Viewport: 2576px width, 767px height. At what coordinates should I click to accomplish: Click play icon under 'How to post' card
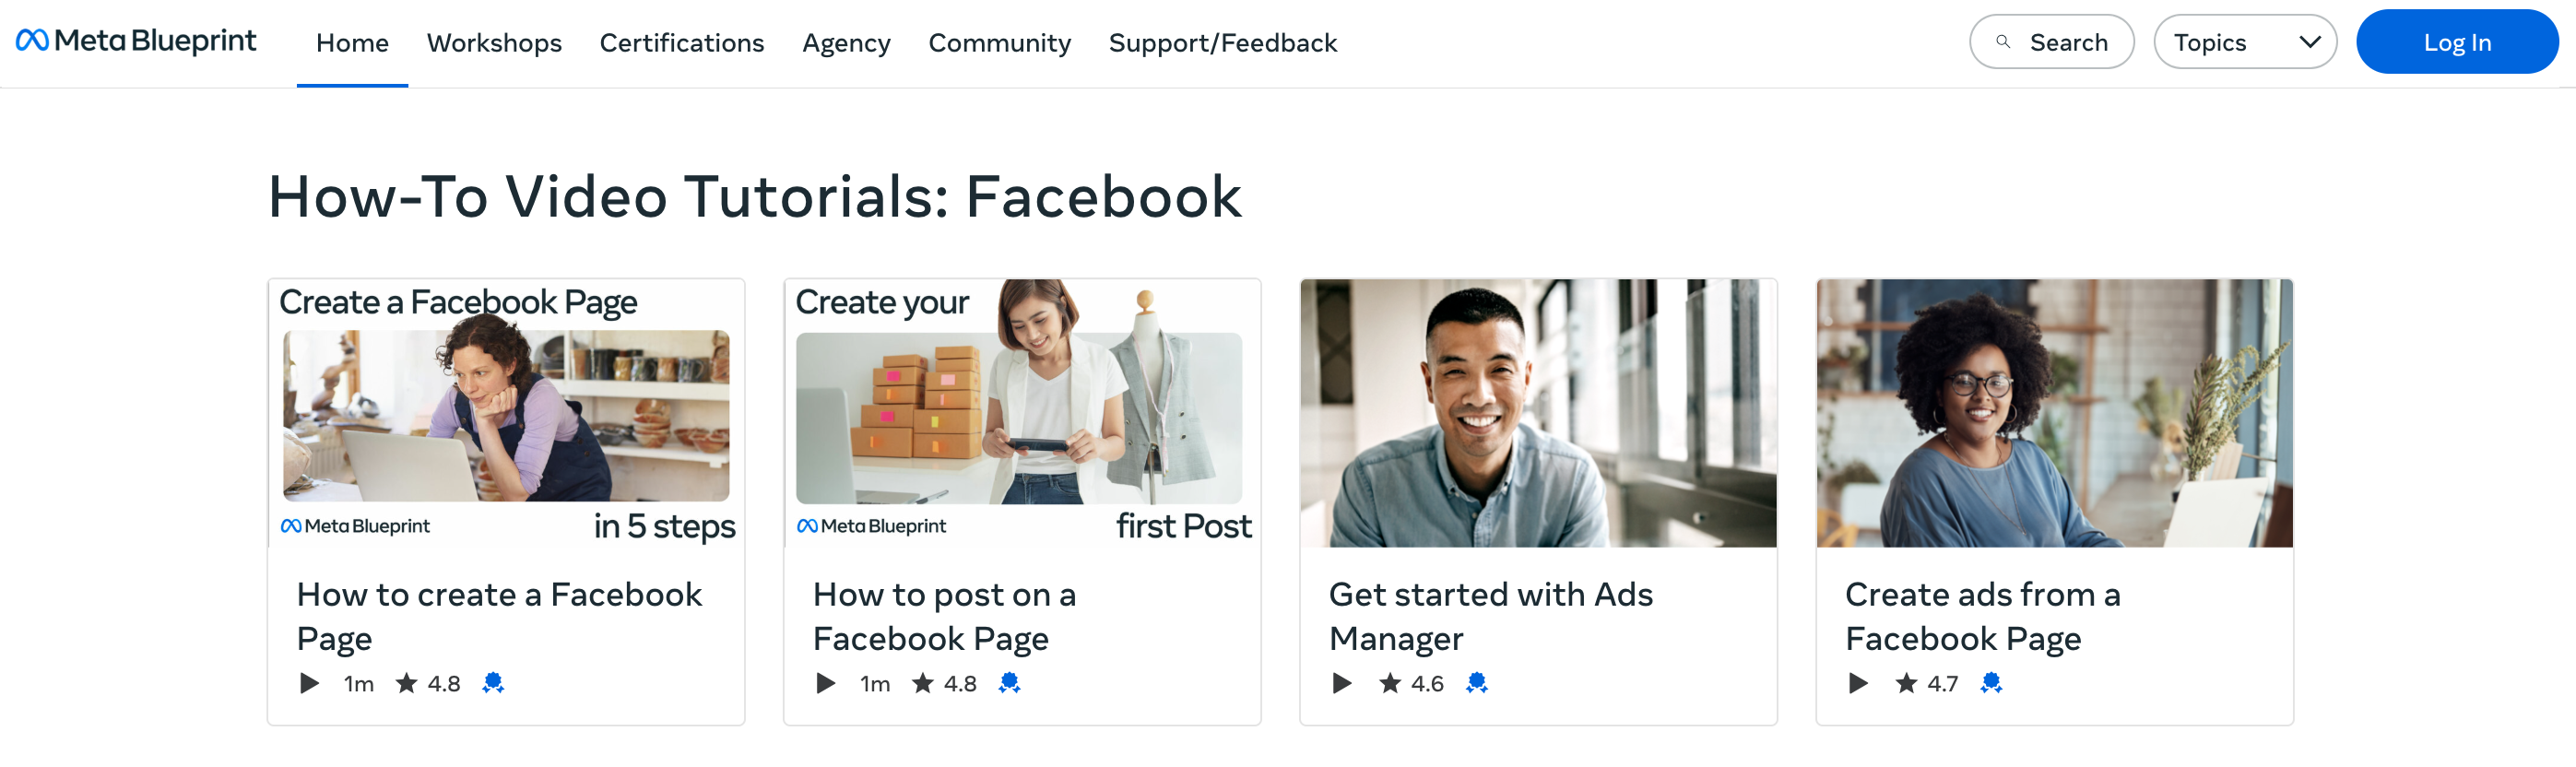tap(826, 683)
